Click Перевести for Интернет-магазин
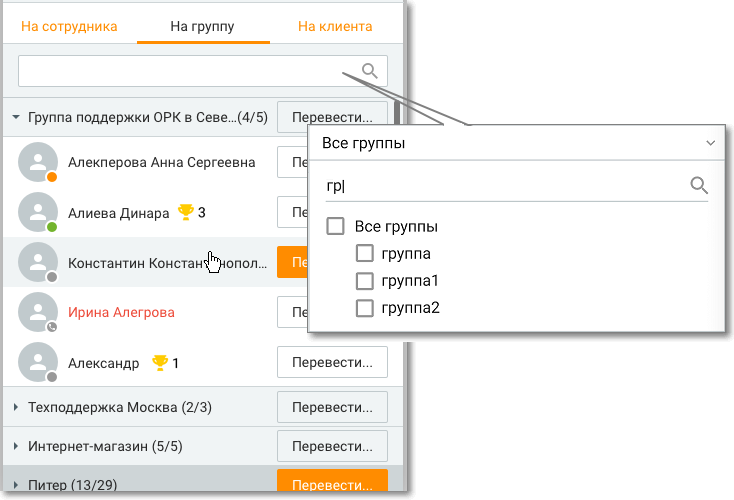Screen dimensions: 734x500 pyautogui.click(x=332, y=446)
